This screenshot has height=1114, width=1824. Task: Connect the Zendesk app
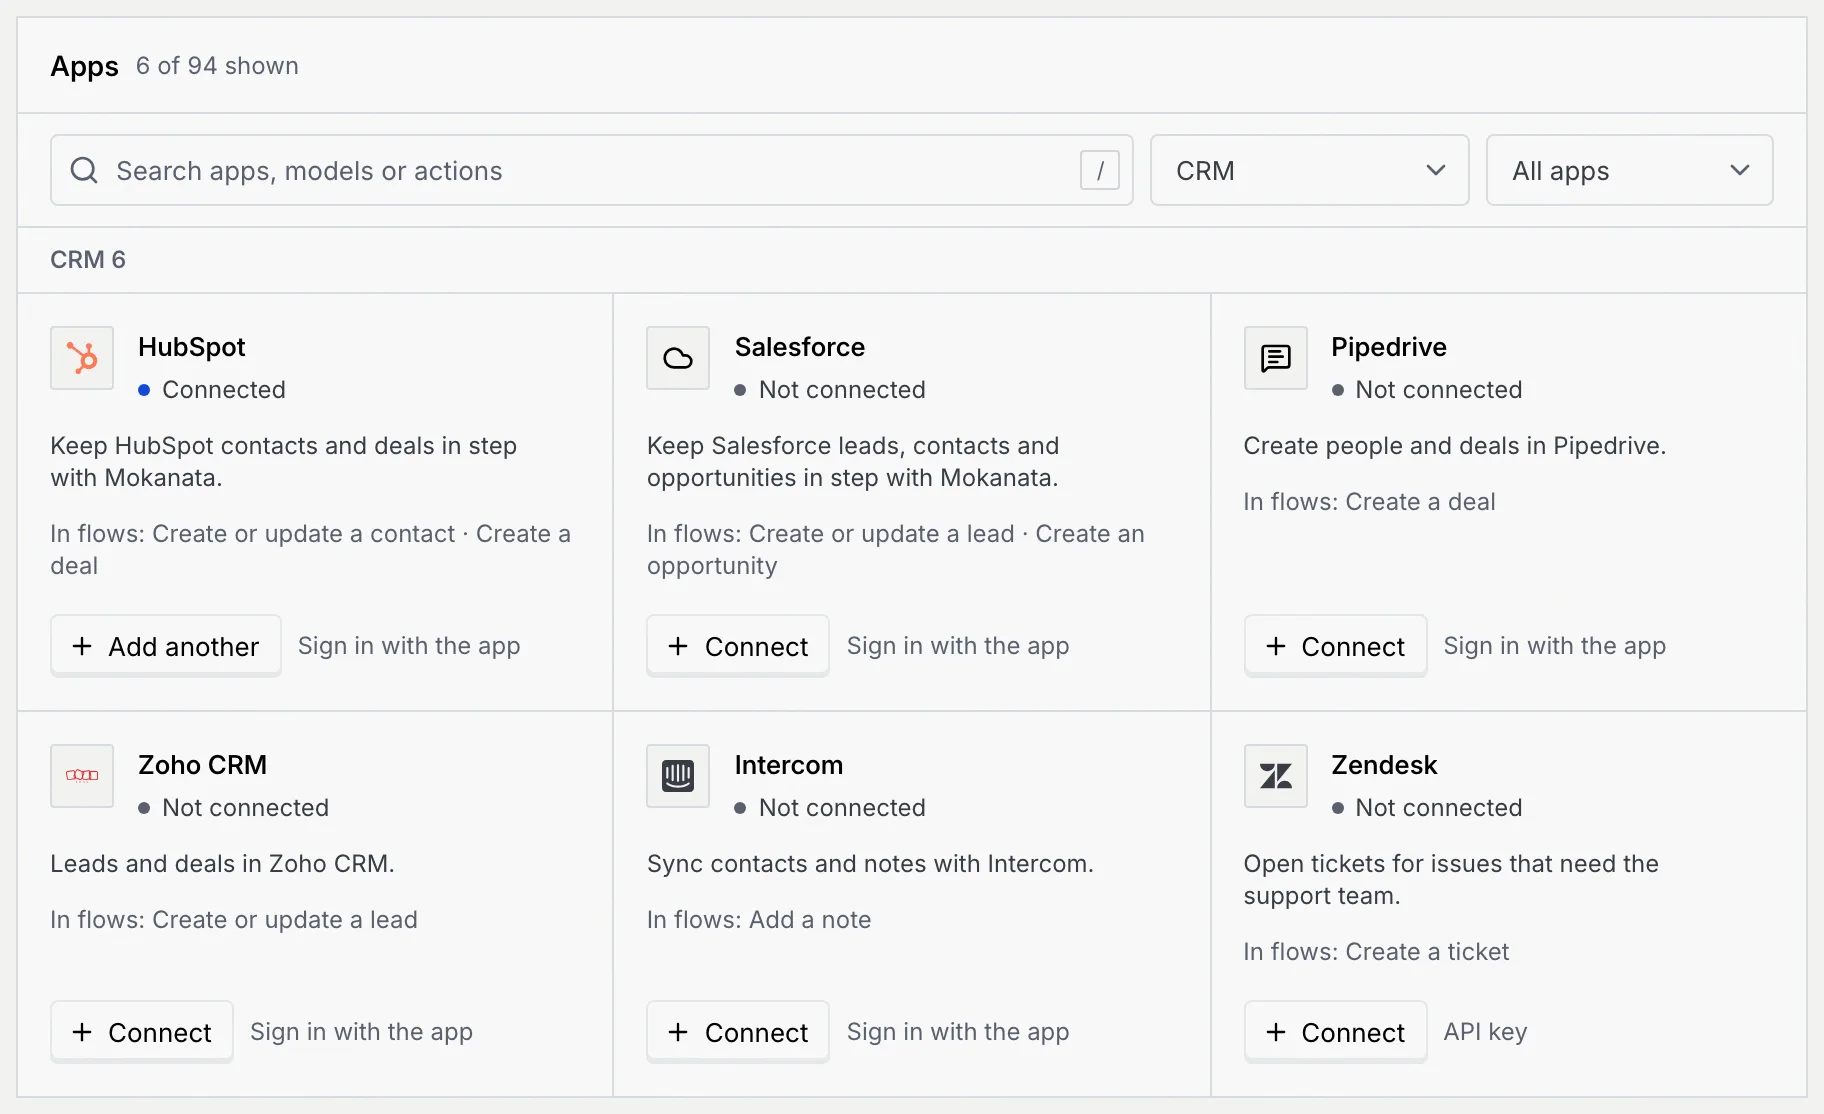point(1335,1032)
